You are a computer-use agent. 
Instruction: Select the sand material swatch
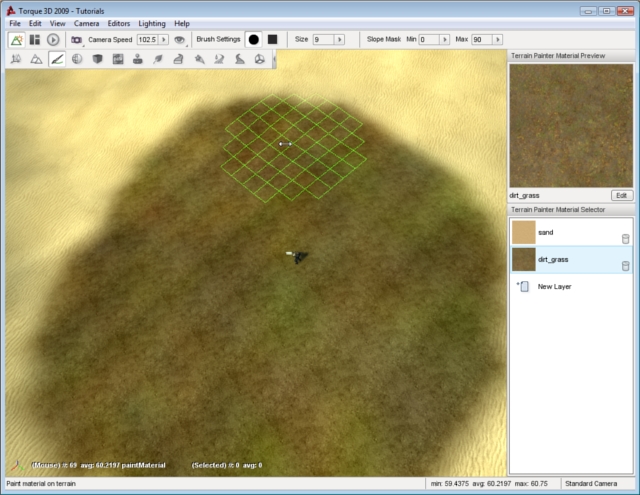tap(524, 232)
